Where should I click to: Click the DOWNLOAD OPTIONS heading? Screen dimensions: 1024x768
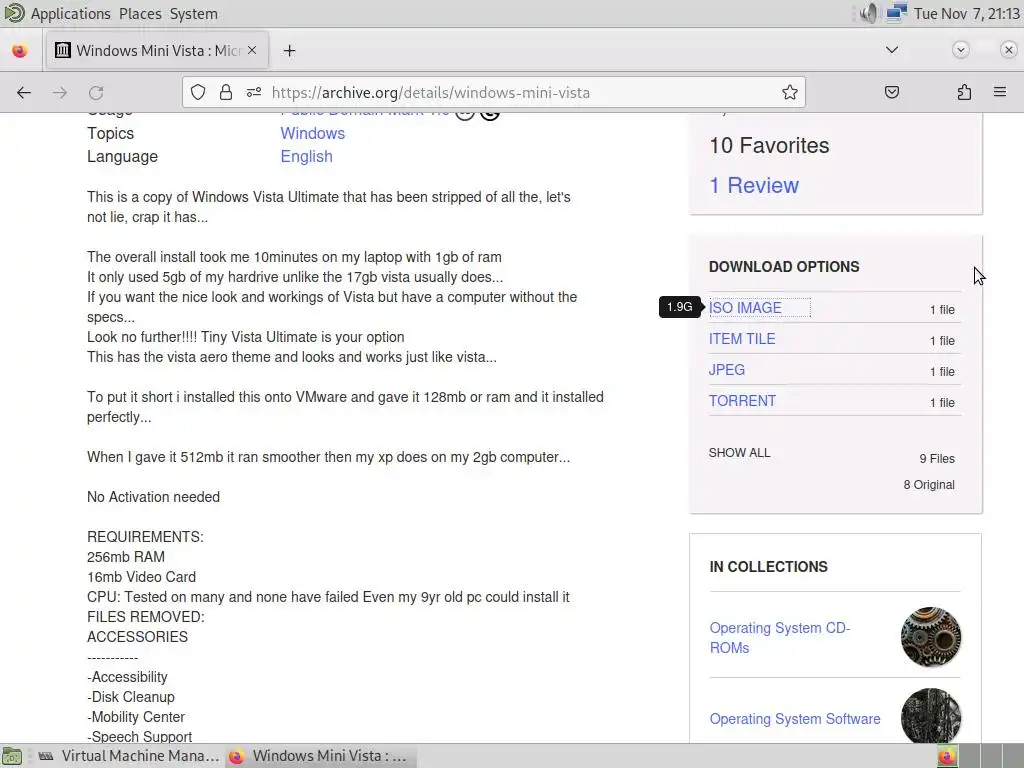tap(784, 266)
